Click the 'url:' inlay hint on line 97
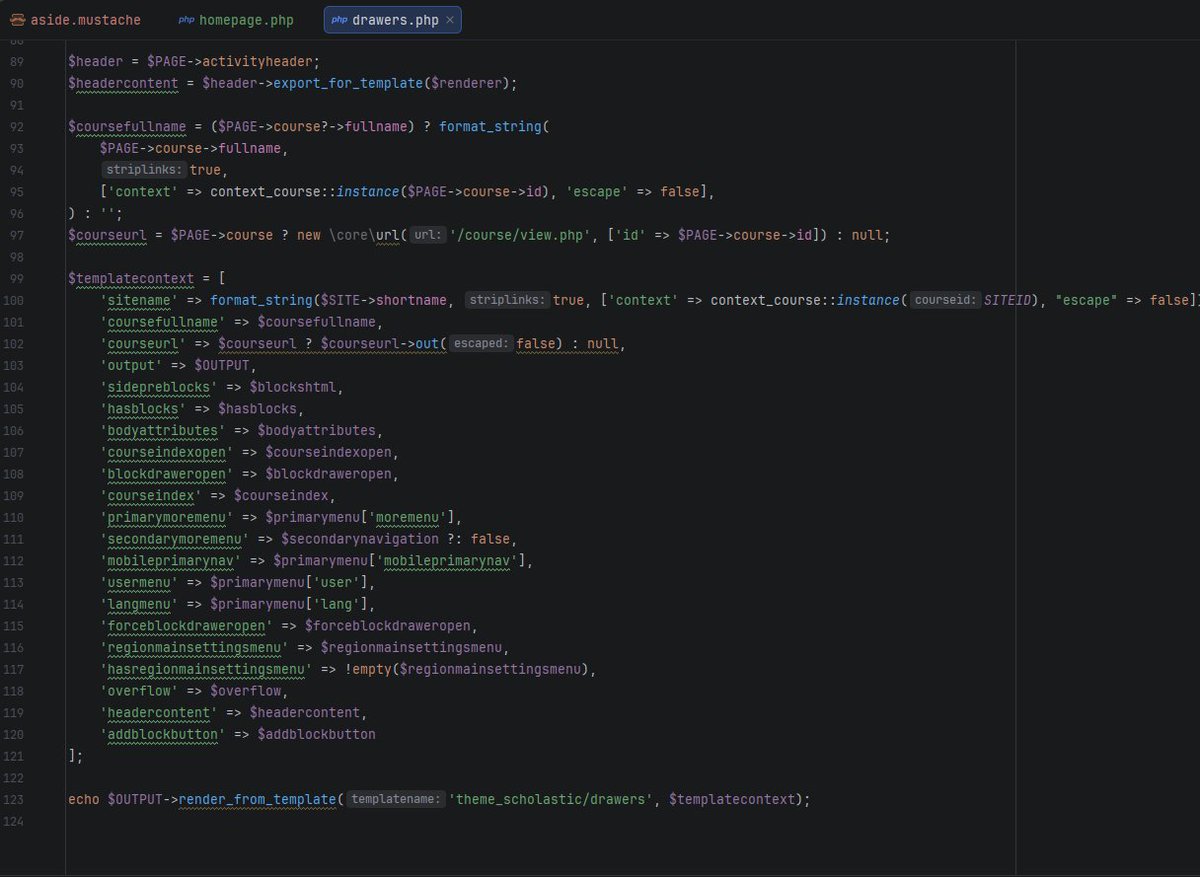 427,235
